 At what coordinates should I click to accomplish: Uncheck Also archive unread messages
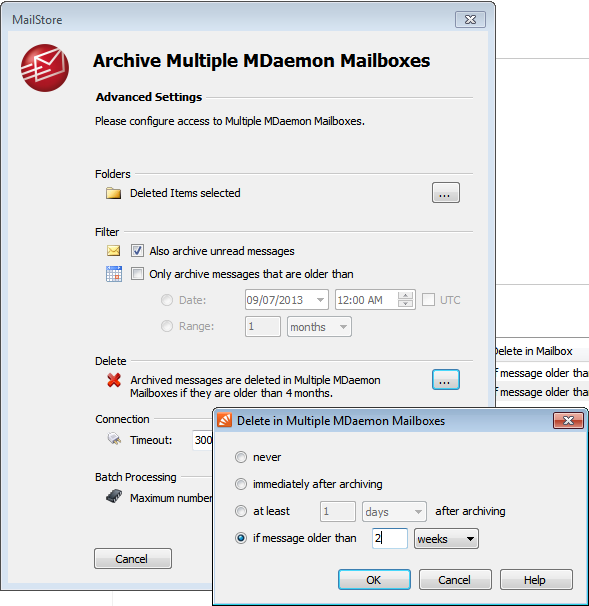[x=137, y=251]
